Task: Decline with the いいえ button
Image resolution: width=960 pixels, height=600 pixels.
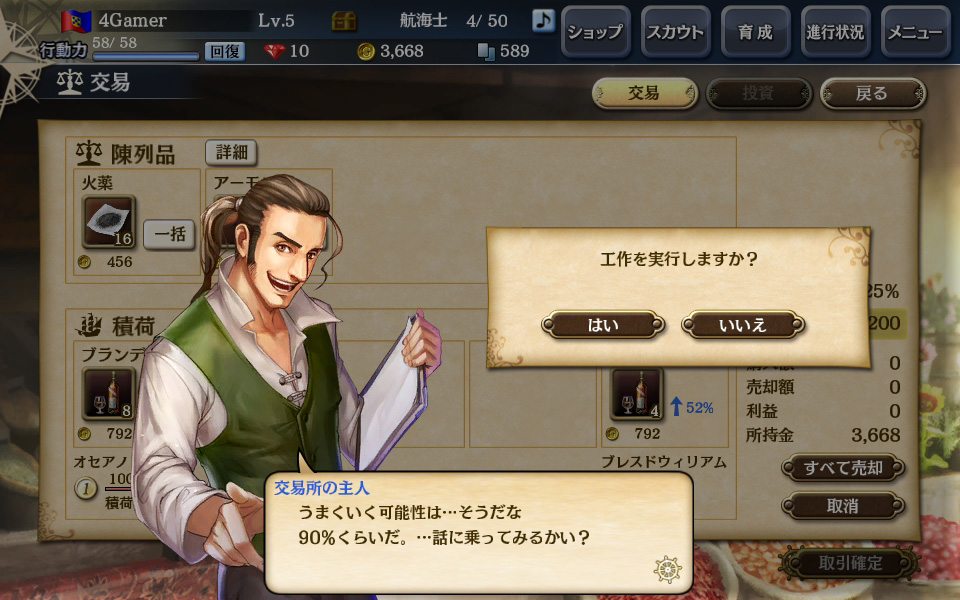Action: (743, 324)
